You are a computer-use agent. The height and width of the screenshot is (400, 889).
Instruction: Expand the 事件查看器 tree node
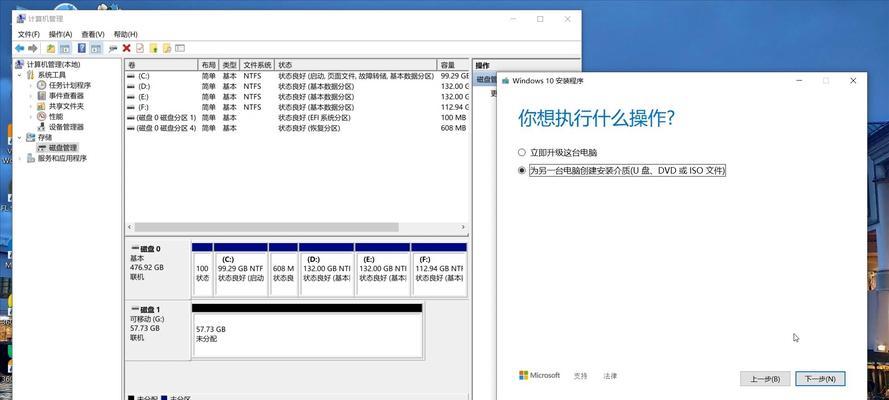pos(32,96)
